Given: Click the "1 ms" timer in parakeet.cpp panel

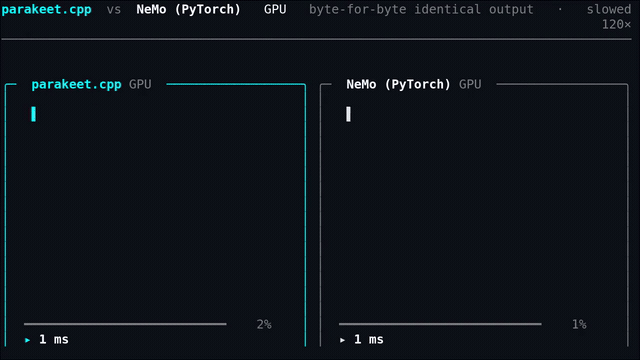Looking at the screenshot, I should tap(54, 340).
